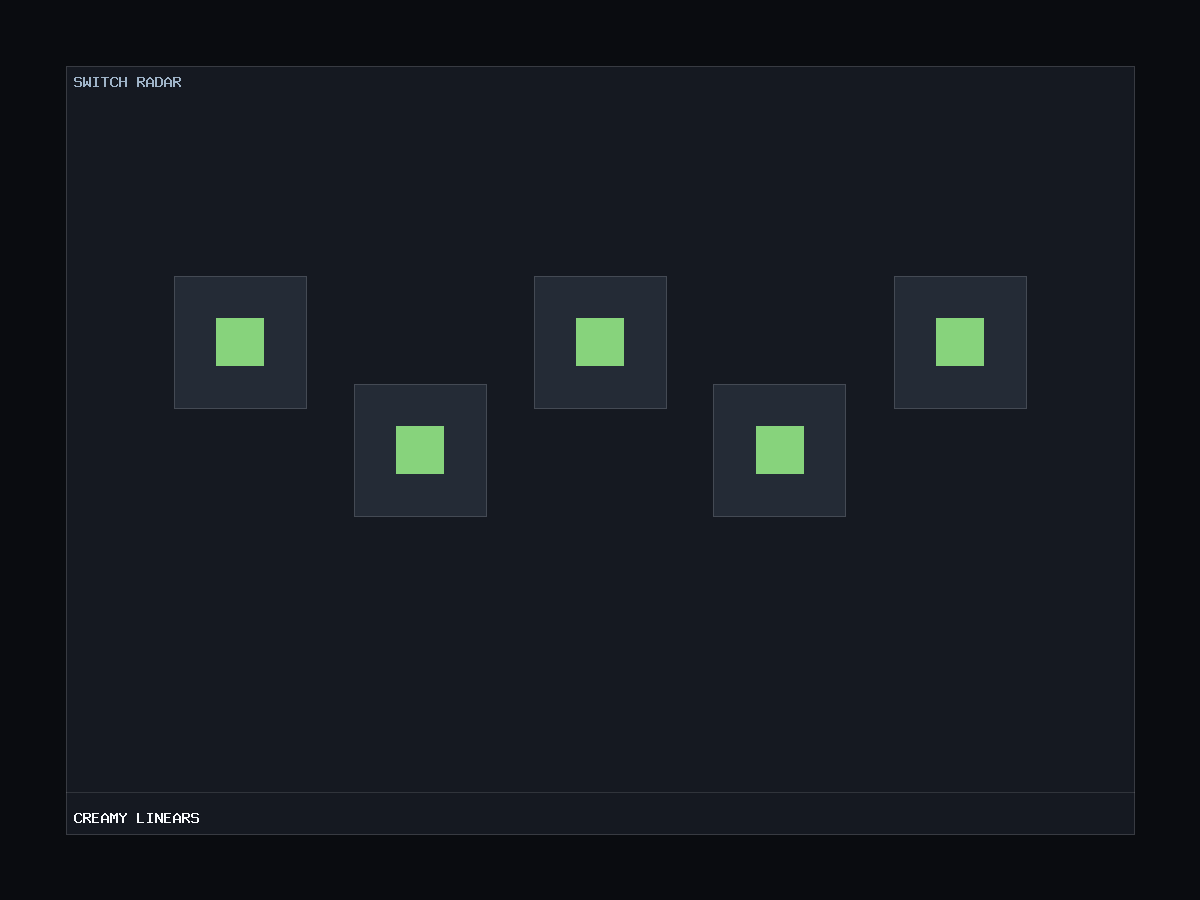Click the empty radar area below the switches

[600, 650]
